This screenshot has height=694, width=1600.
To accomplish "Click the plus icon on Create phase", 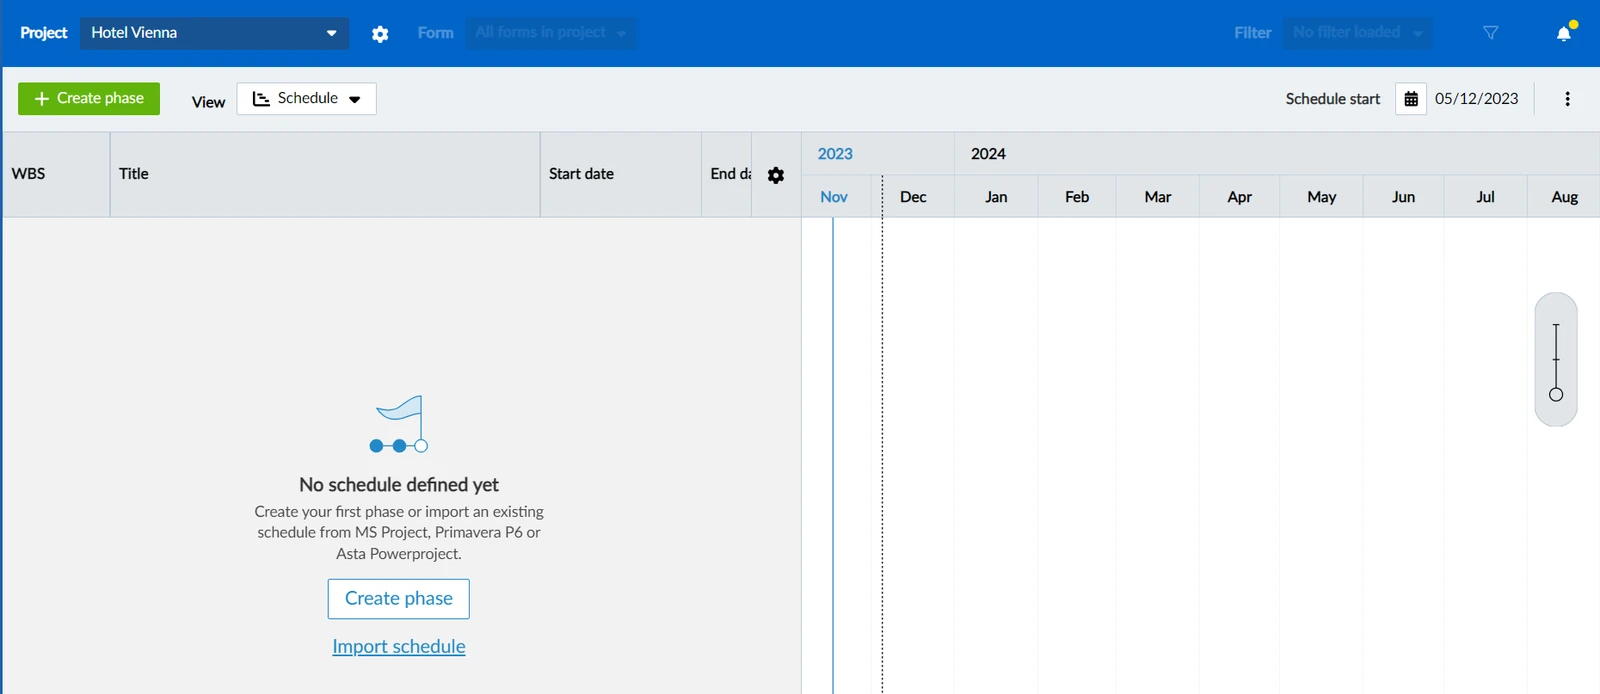I will click(42, 99).
